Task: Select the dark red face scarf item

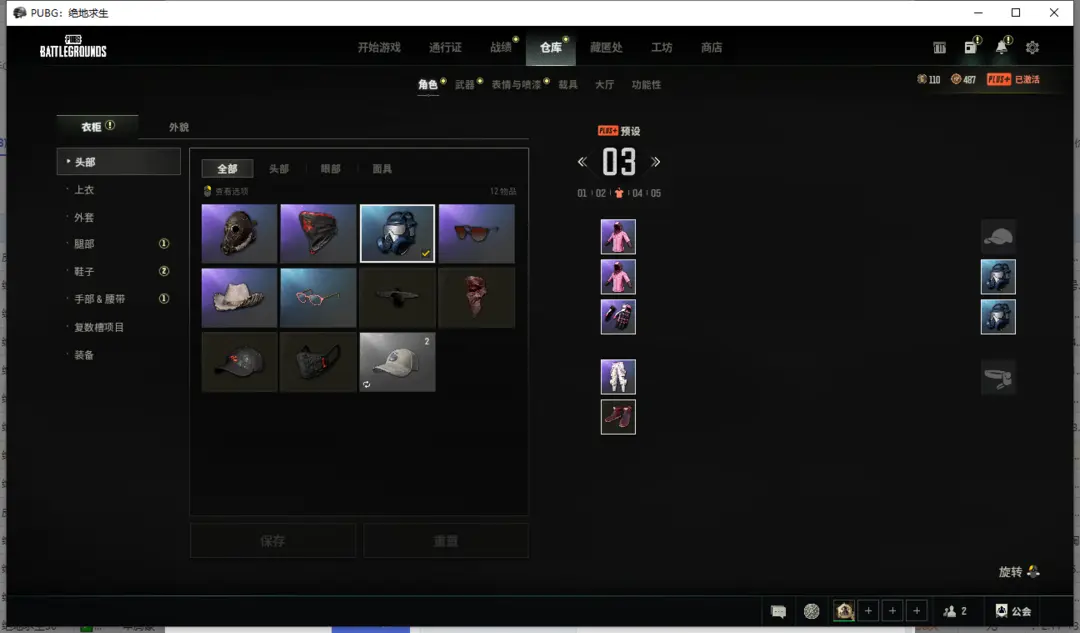Action: (477, 298)
